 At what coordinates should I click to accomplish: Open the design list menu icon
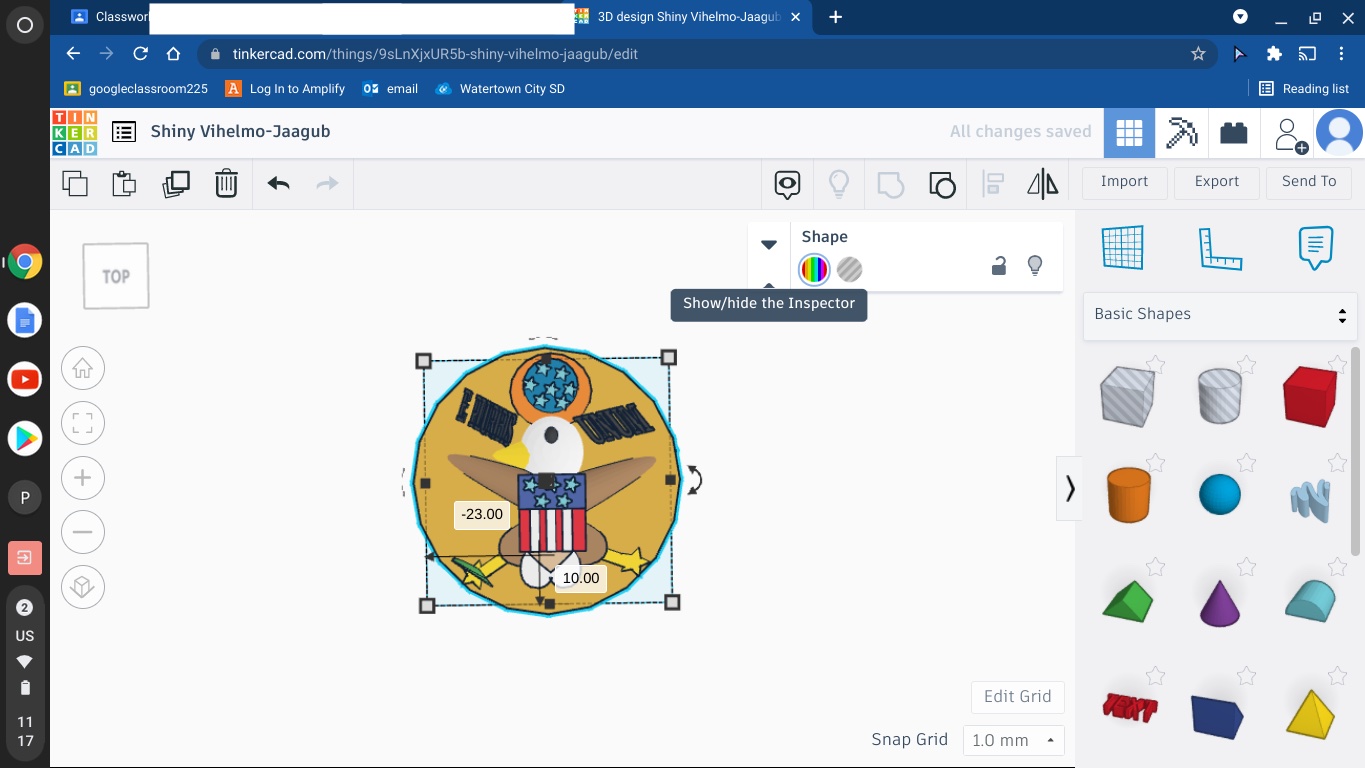[124, 132]
